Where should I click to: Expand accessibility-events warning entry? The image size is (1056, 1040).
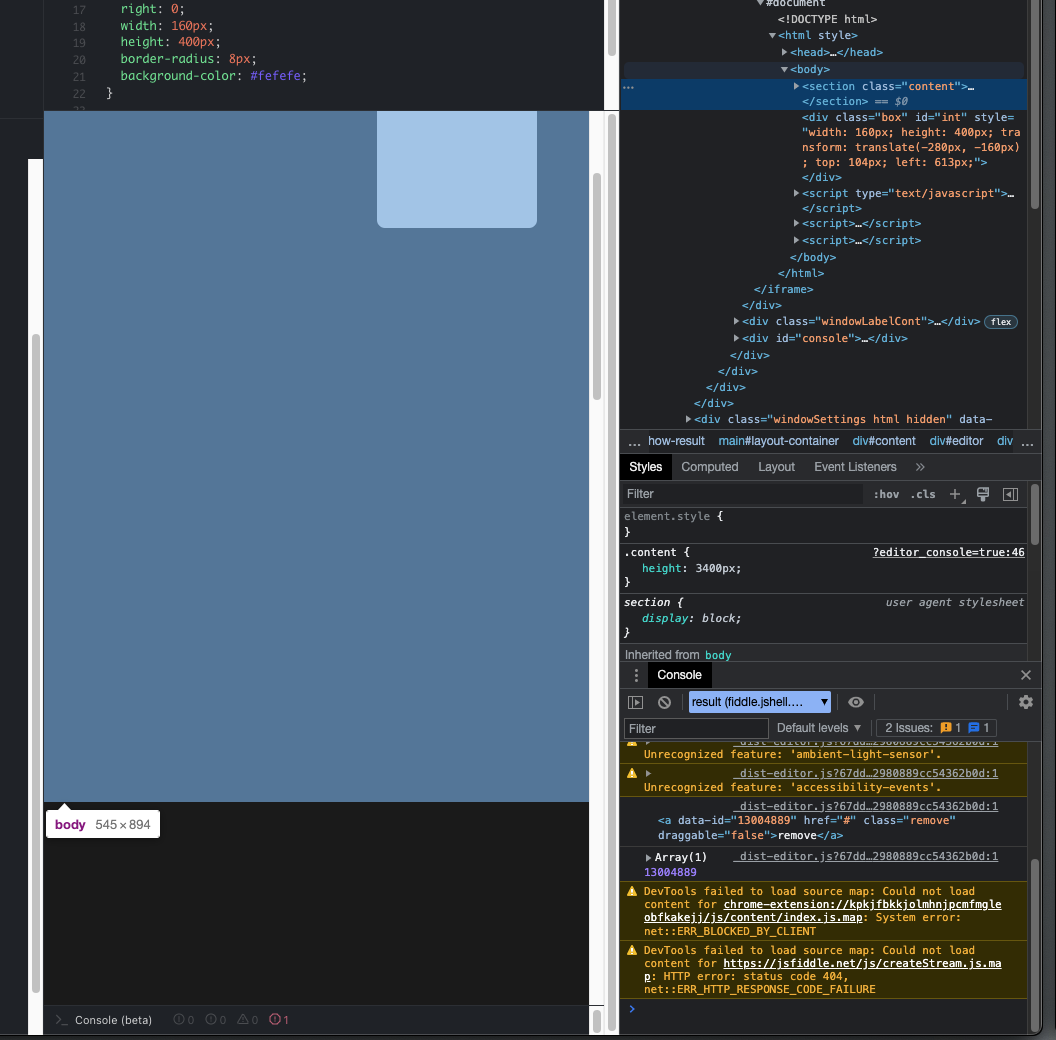pos(648,773)
